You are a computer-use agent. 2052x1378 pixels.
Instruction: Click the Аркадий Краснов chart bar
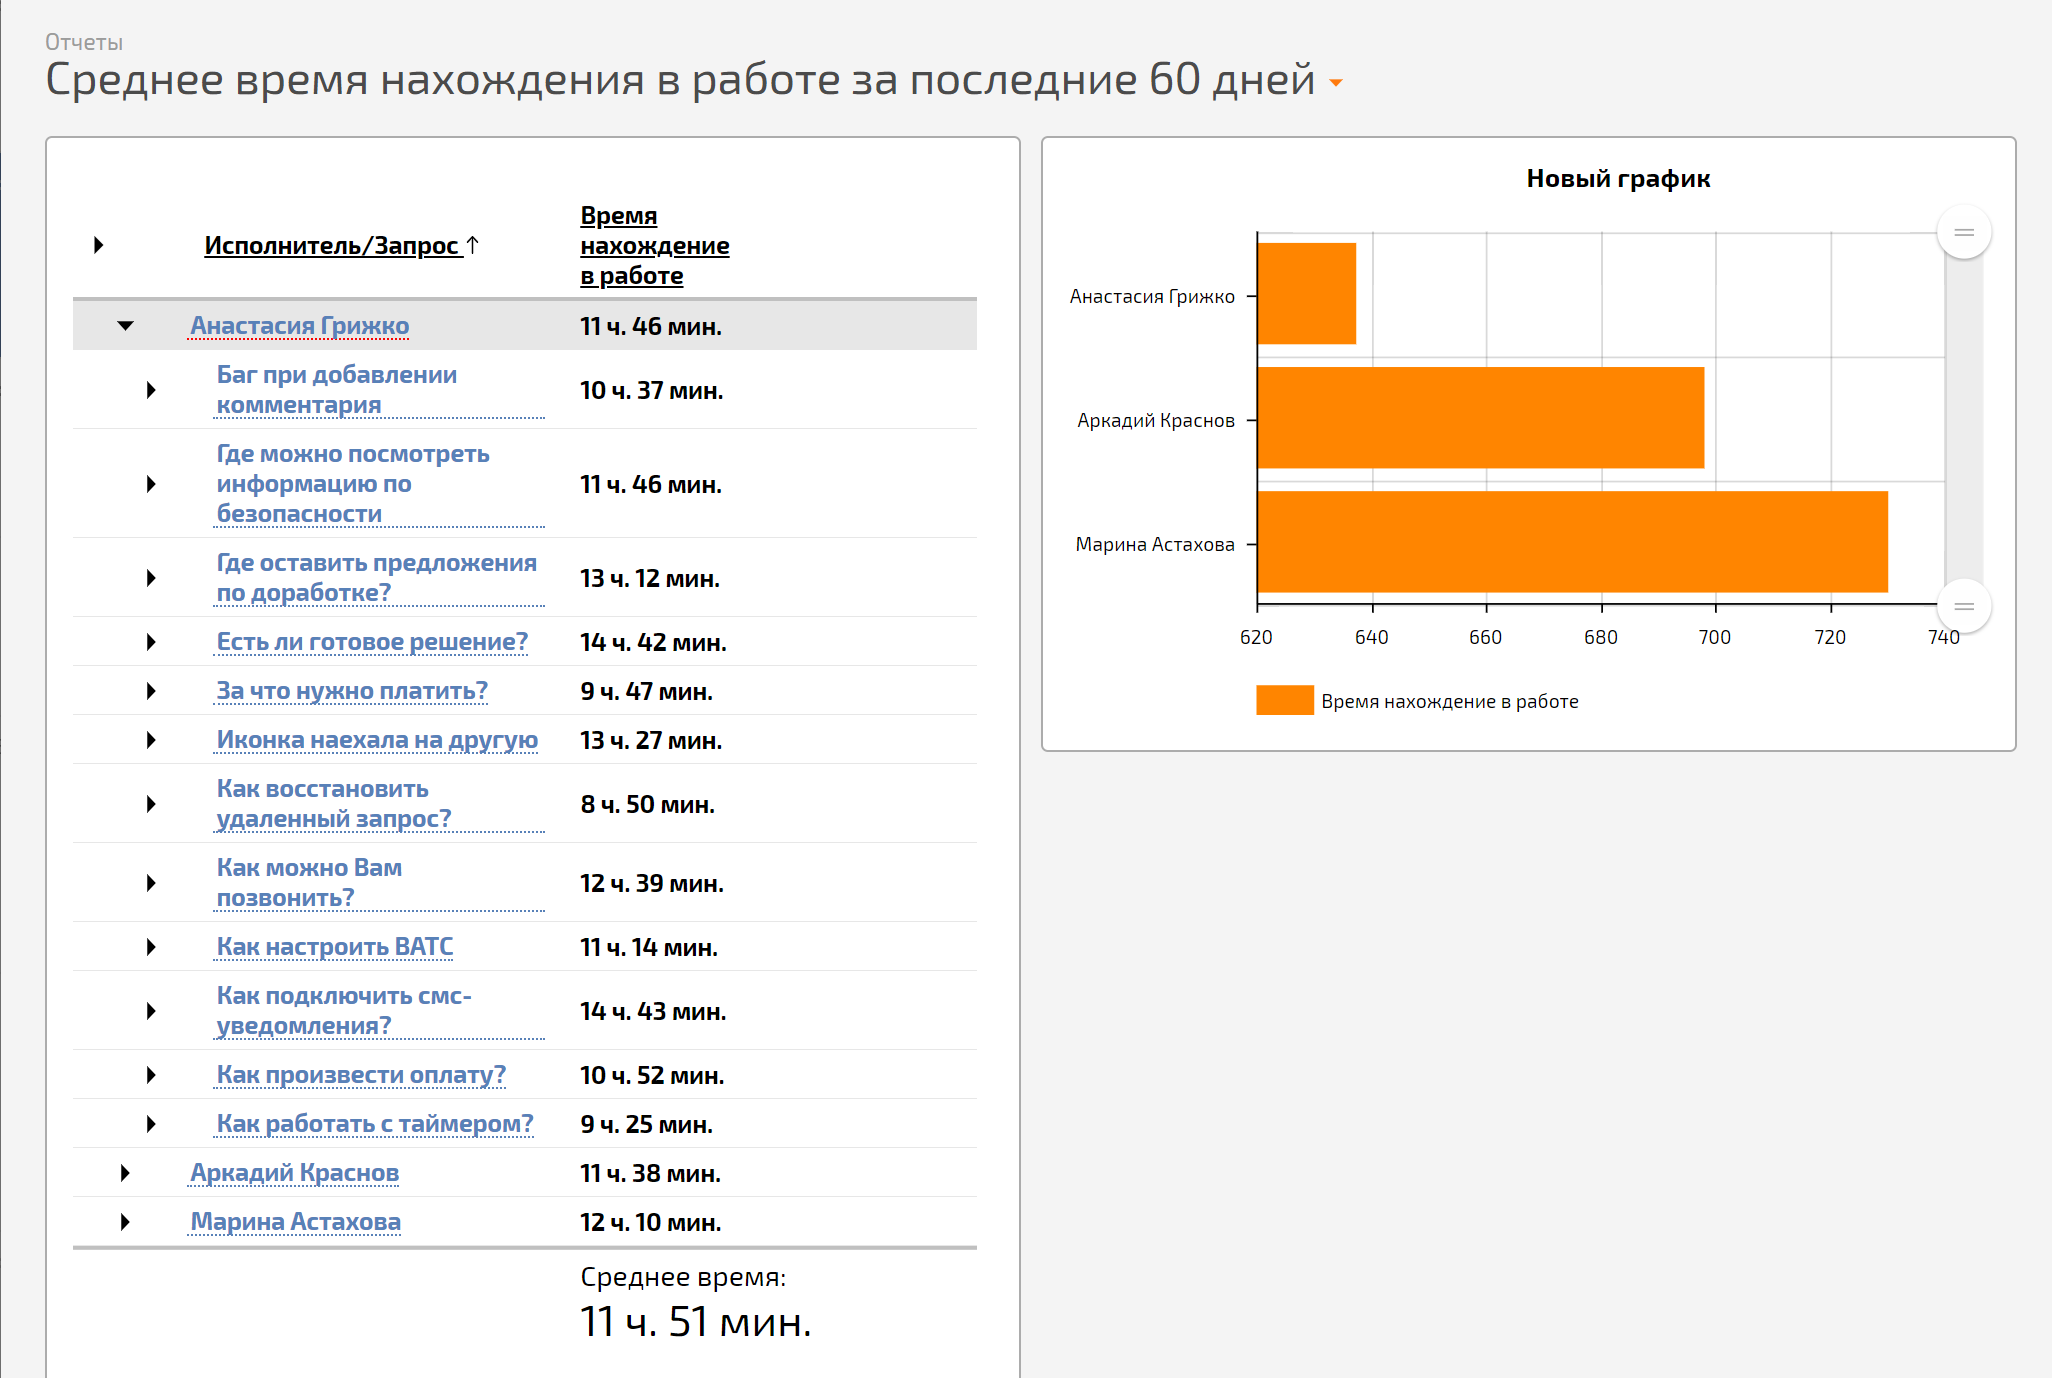pyautogui.click(x=1480, y=418)
